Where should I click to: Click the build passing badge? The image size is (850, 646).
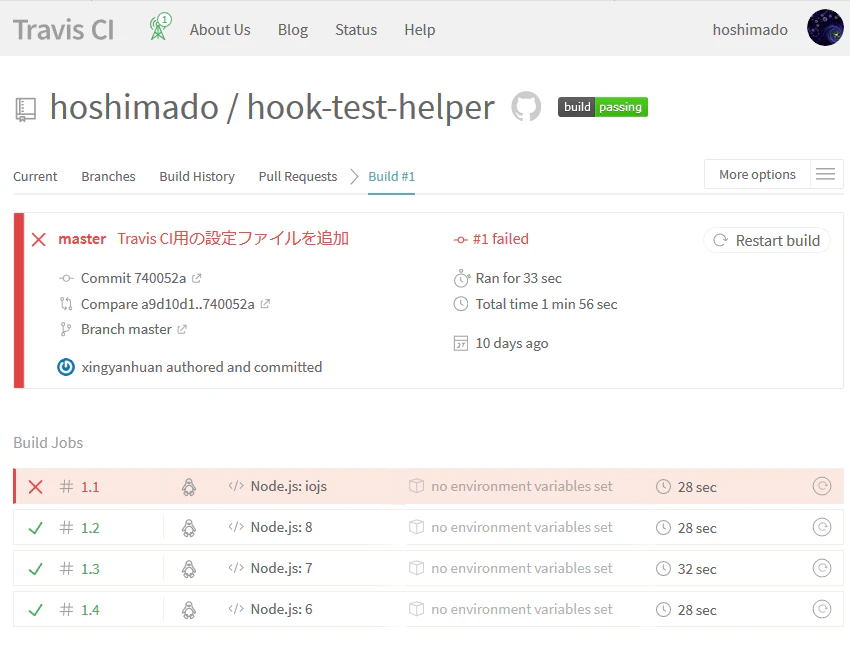click(x=602, y=107)
